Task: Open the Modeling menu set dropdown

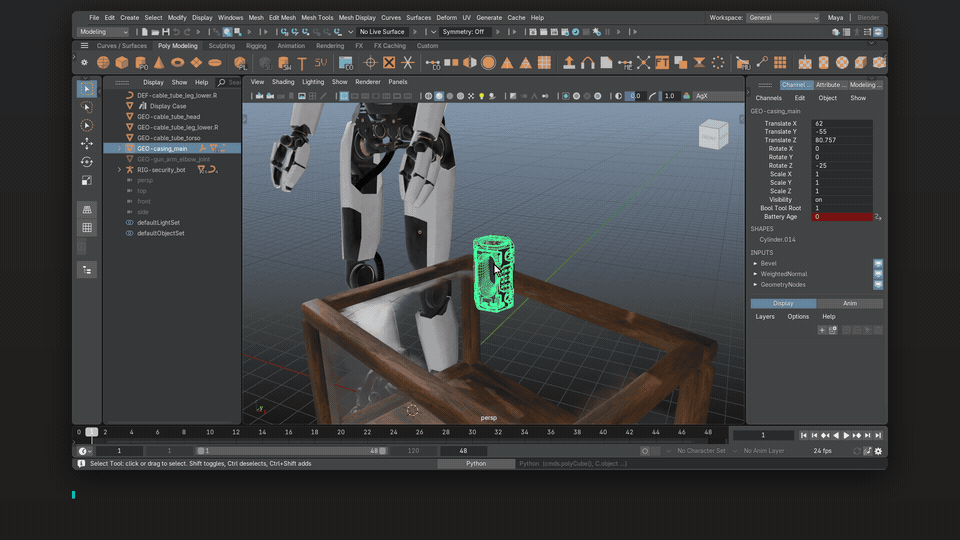Action: (x=103, y=32)
